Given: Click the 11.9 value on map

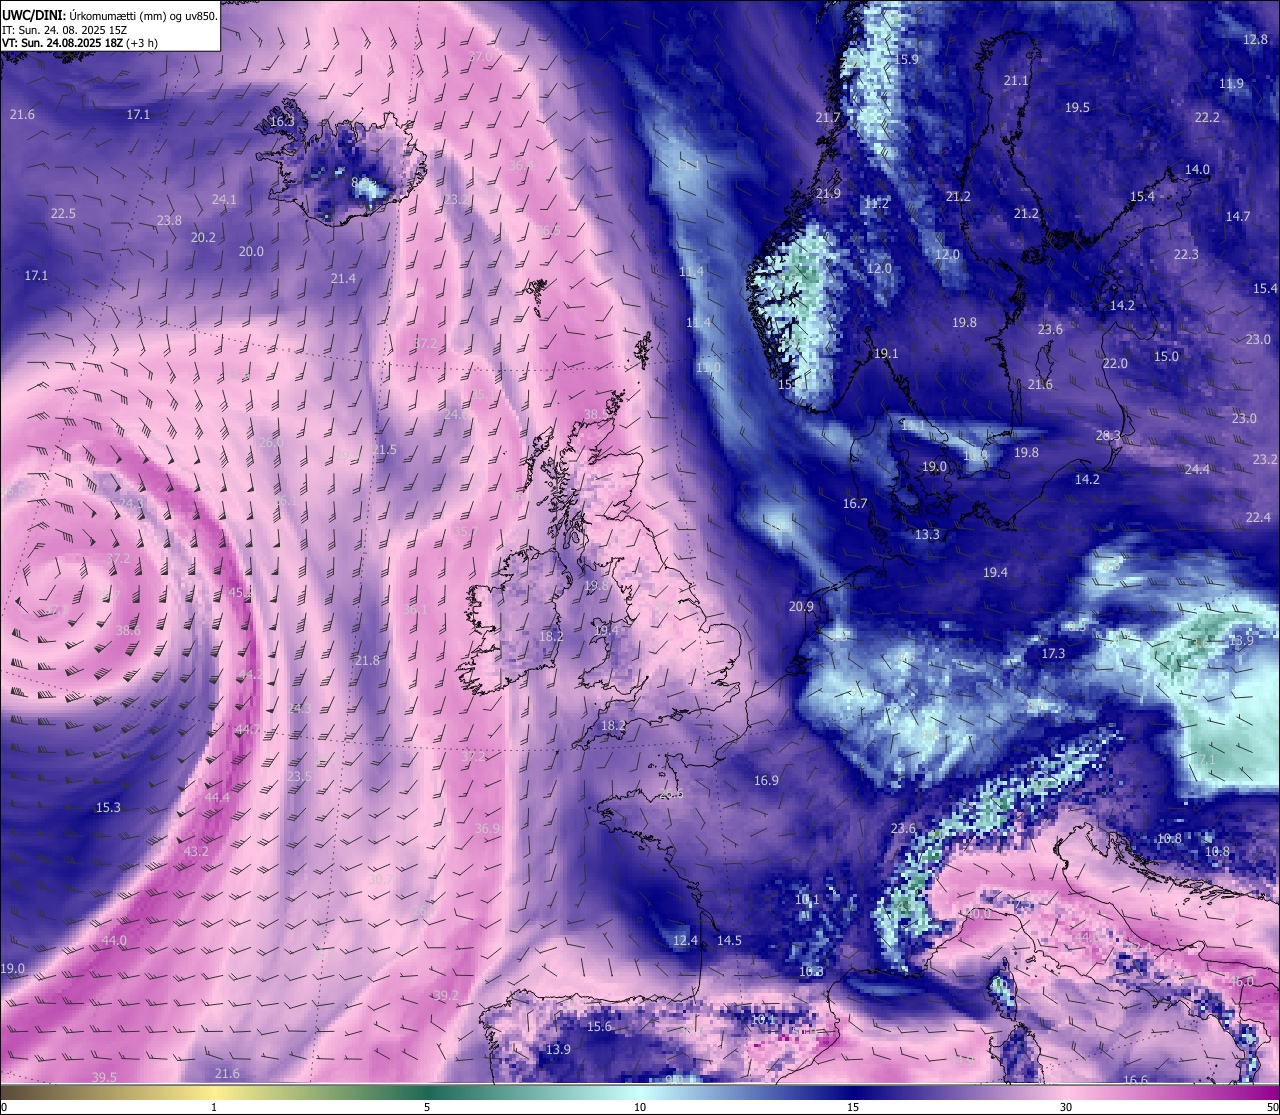Looking at the screenshot, I should [x=1232, y=83].
